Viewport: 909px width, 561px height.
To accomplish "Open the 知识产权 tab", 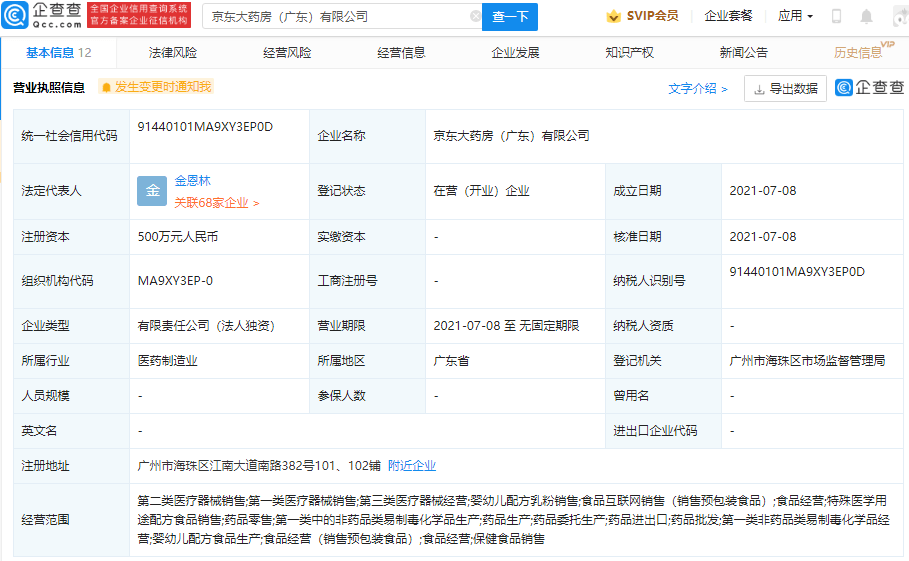I will coord(629,53).
